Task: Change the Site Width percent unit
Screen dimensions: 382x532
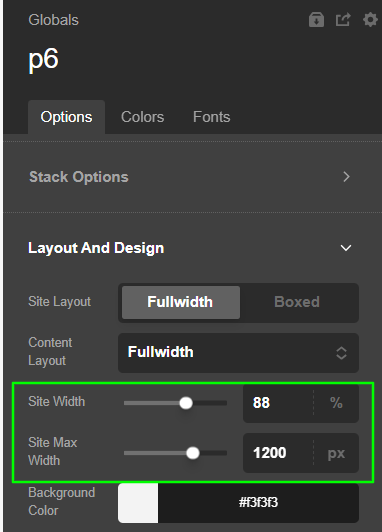Action: pyautogui.click(x=336, y=403)
